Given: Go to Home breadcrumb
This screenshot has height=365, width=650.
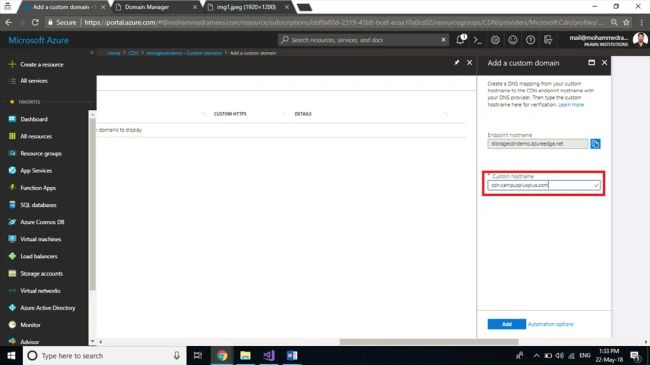Looking at the screenshot, I should [x=114, y=53].
